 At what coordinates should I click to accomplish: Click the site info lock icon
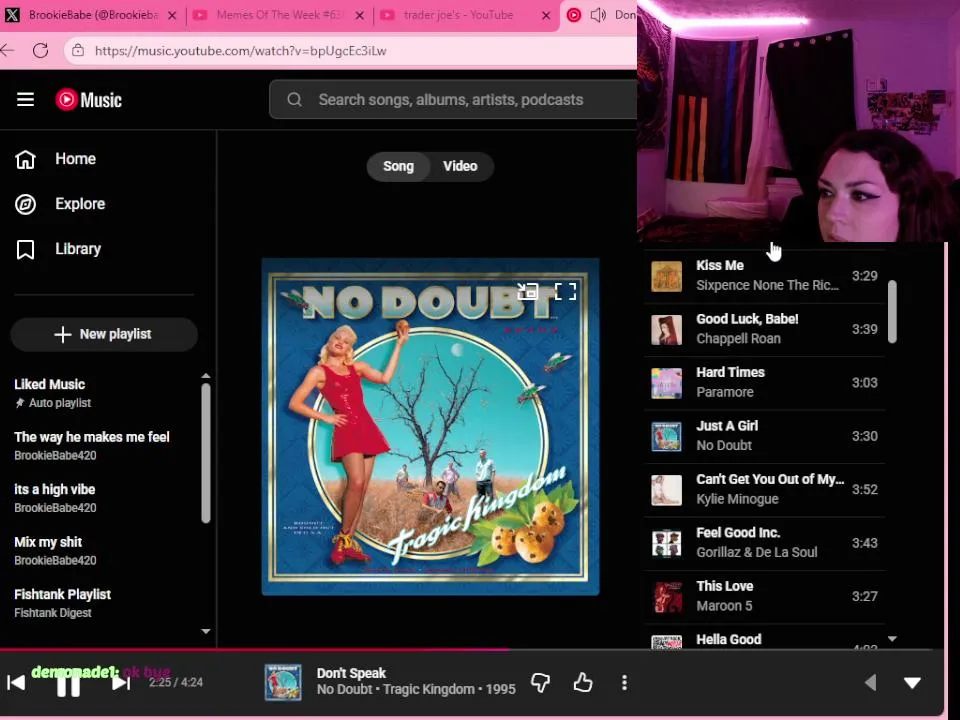78,50
